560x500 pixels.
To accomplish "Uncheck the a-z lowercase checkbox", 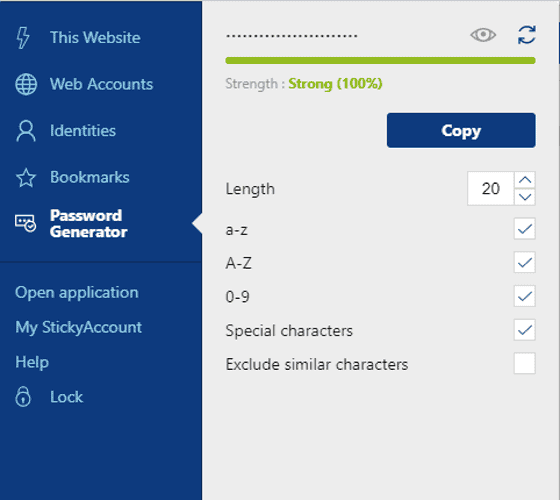I will (525, 229).
